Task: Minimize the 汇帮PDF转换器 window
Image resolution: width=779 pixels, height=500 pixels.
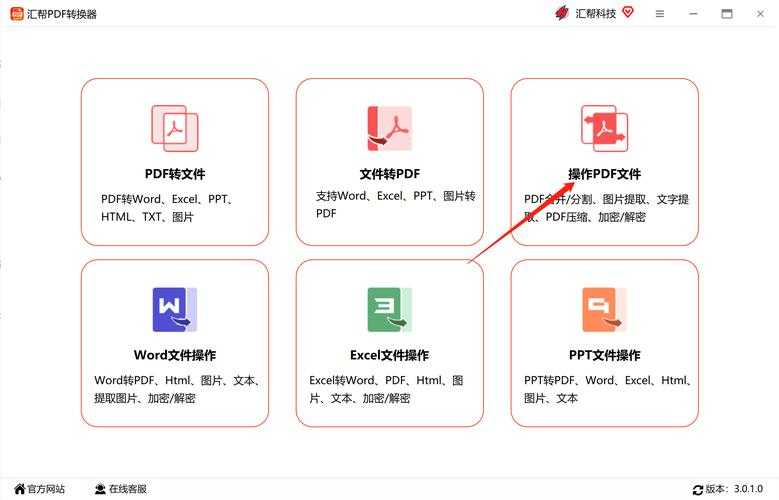Action: (x=694, y=14)
